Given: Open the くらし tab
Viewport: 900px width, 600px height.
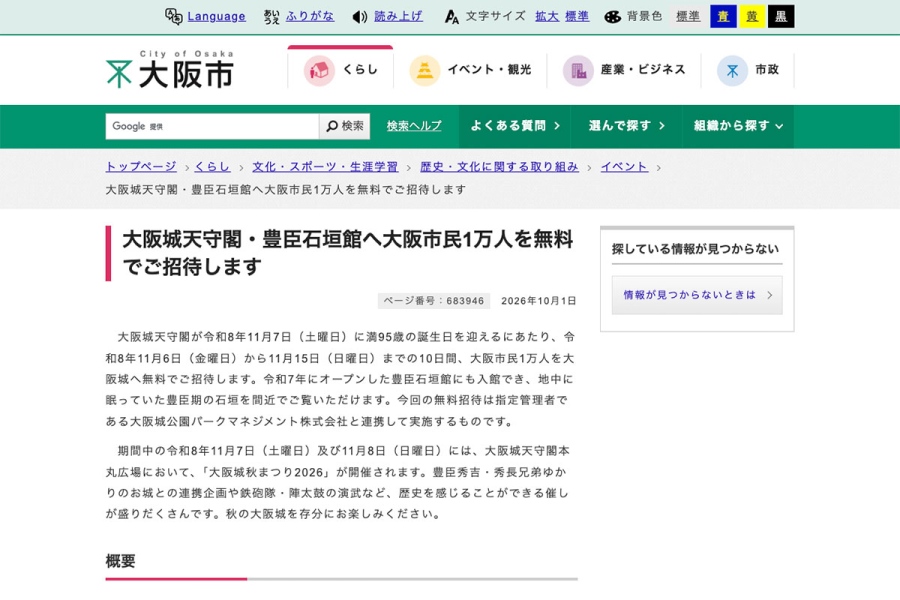Looking at the screenshot, I should (x=340, y=69).
